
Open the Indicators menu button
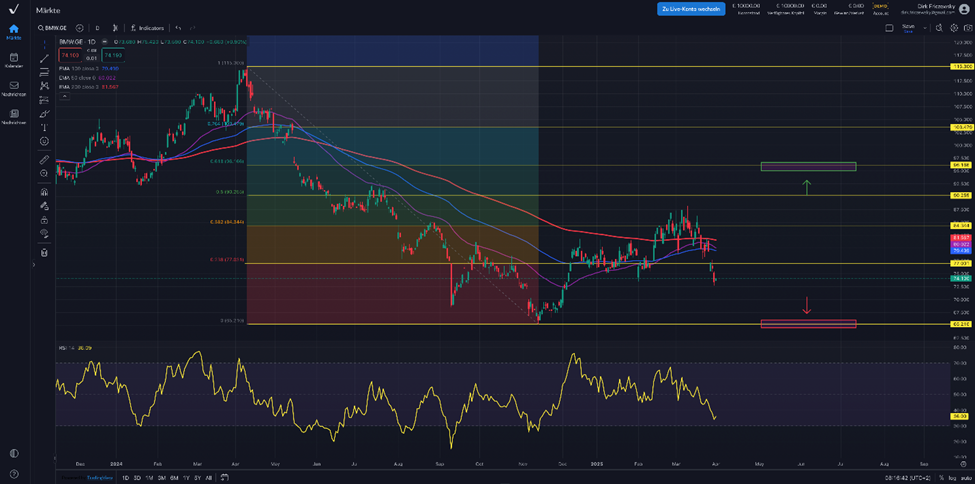[x=148, y=28]
